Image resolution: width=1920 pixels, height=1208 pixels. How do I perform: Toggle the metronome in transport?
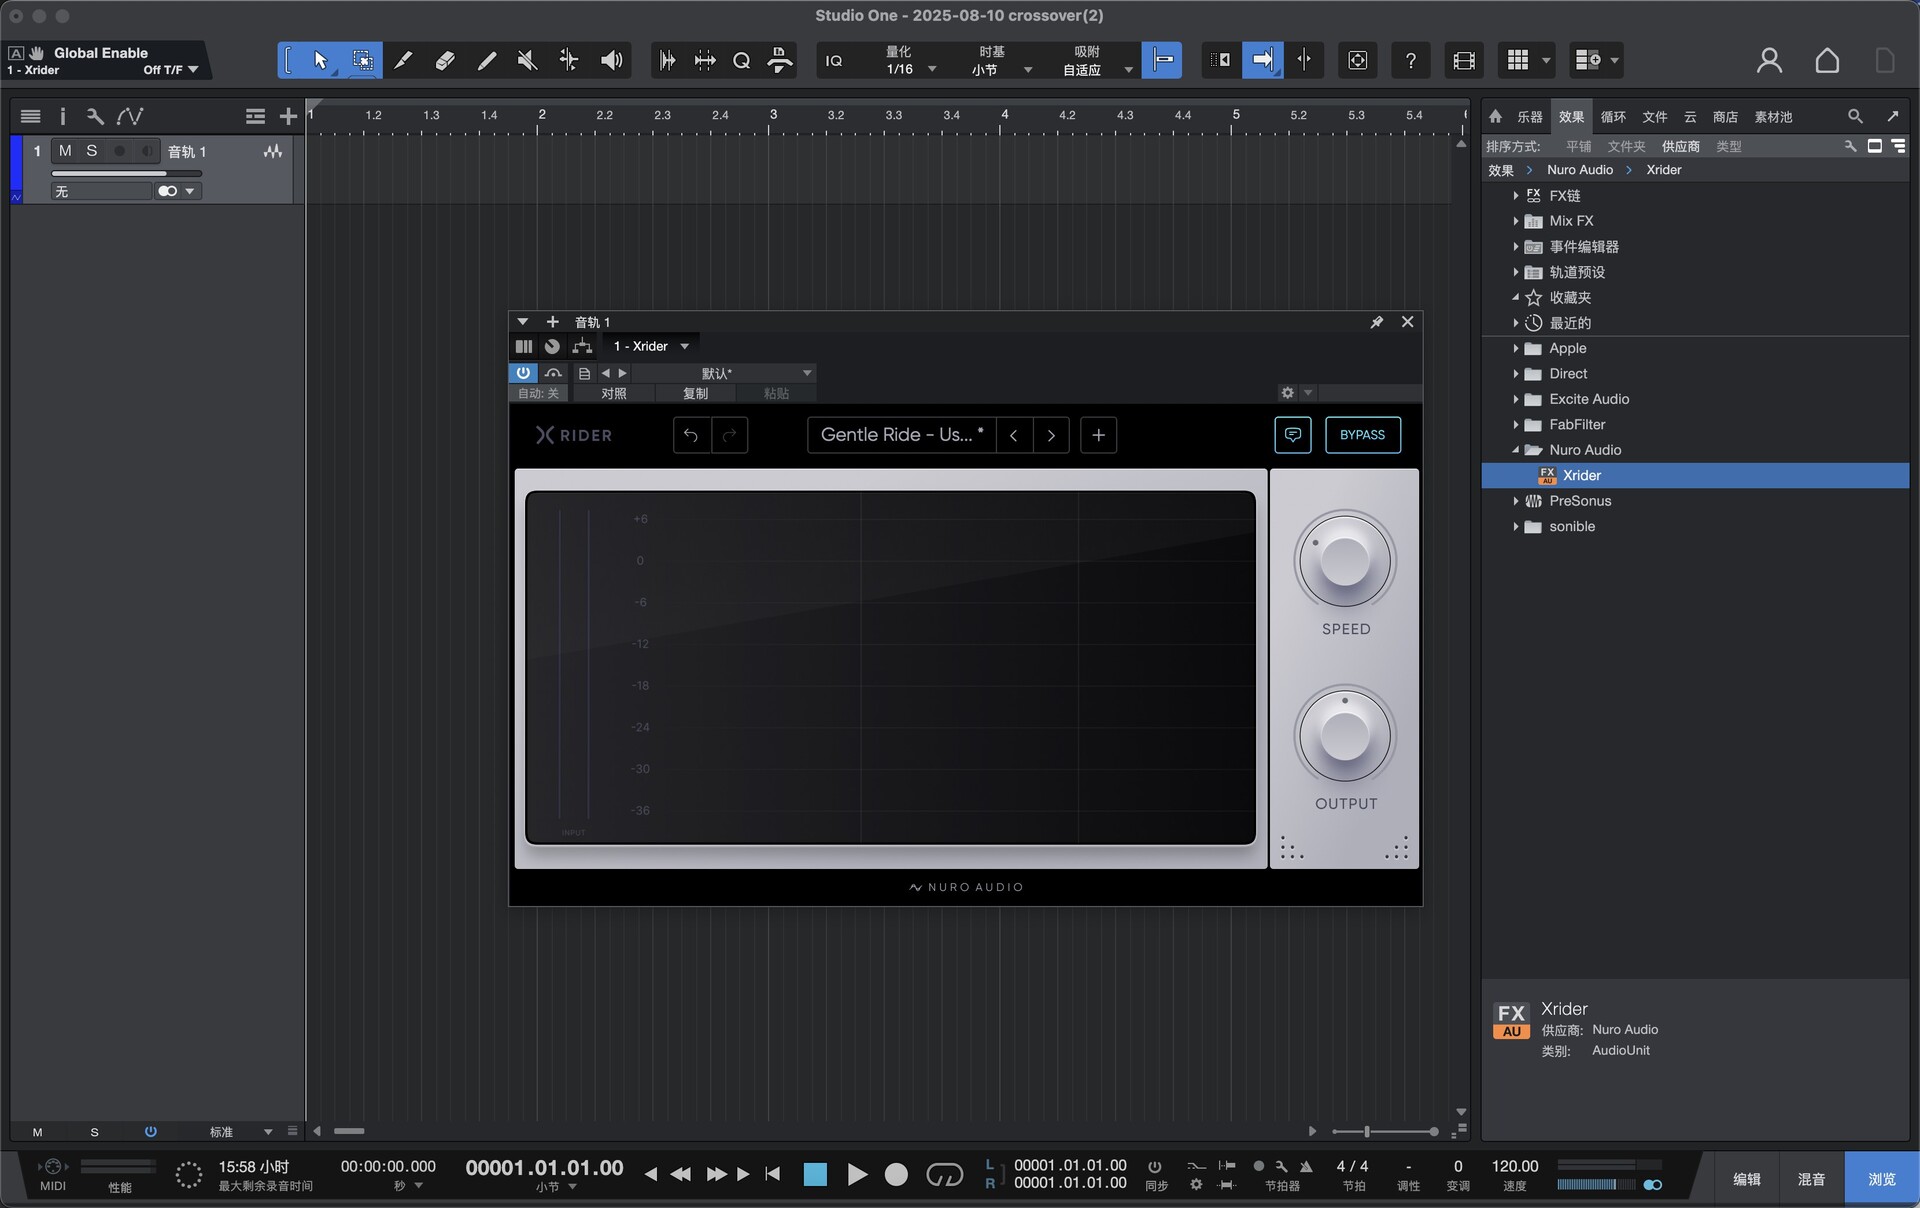[x=1306, y=1166]
